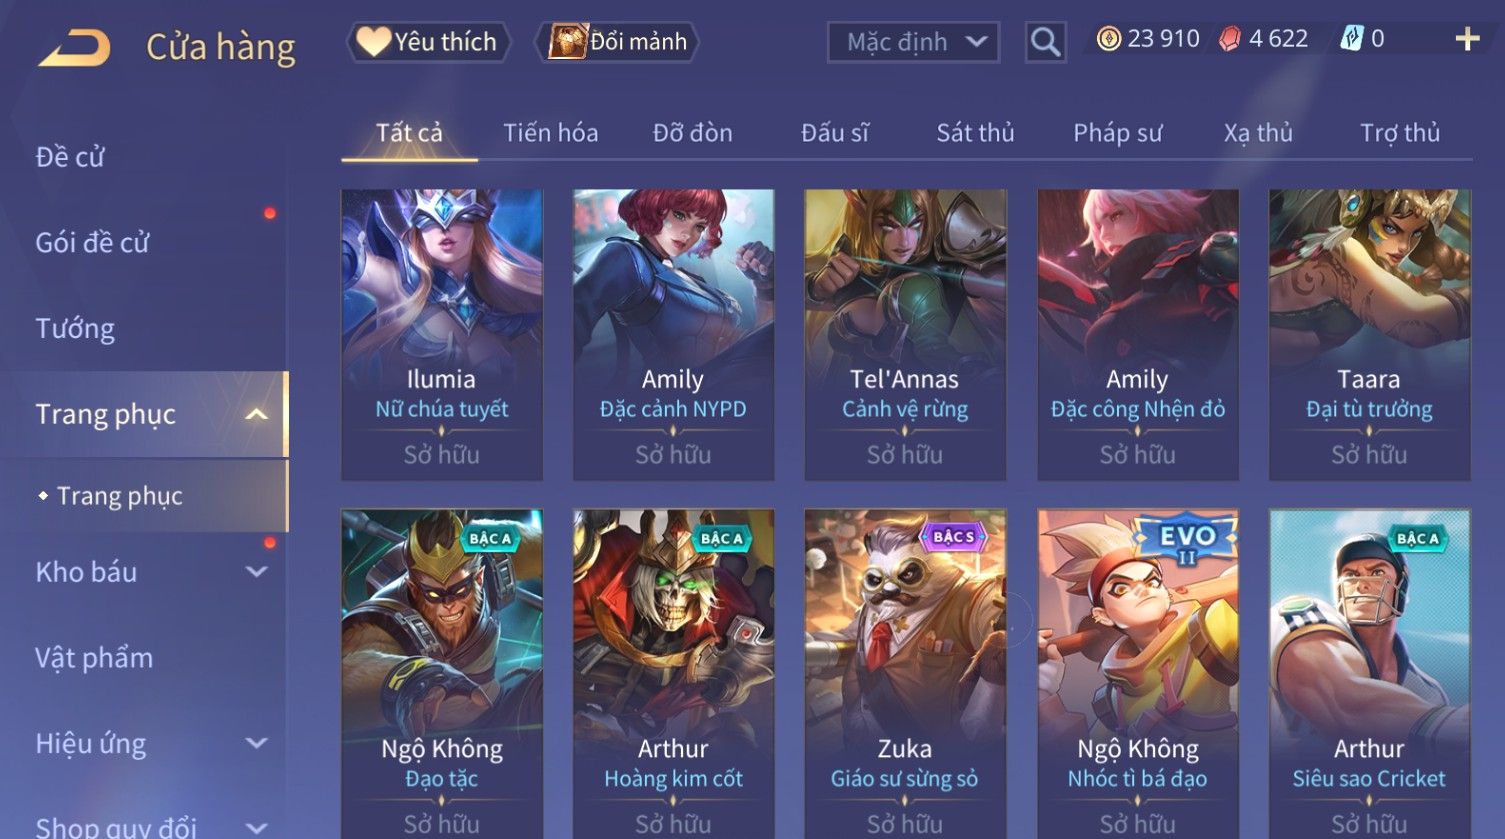Open Gói đề cử in sidebar
The width and height of the screenshot is (1505, 839).
[x=92, y=243]
